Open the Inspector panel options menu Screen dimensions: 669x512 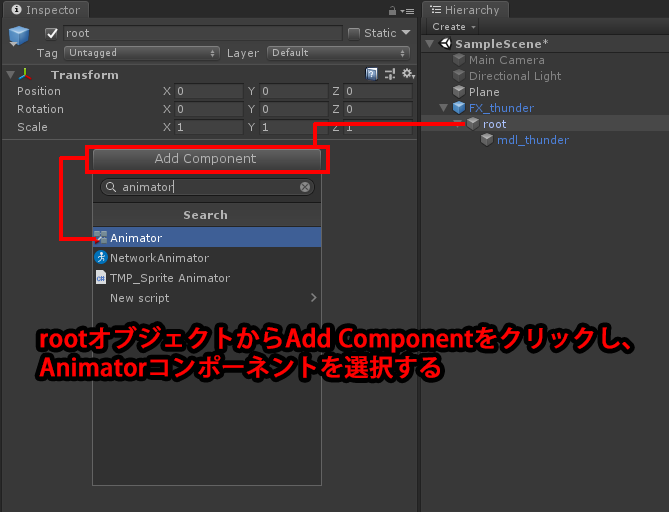click(408, 11)
